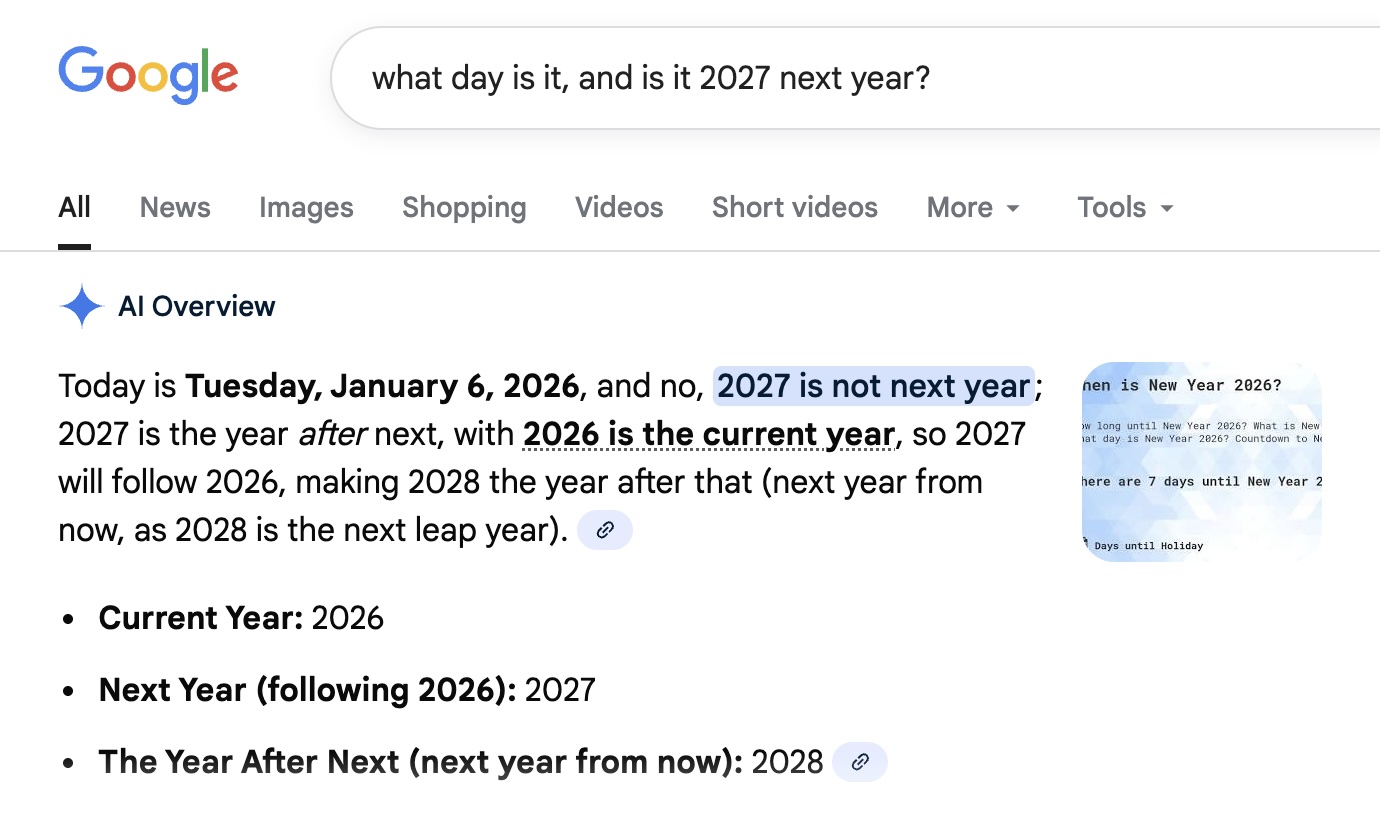The width and height of the screenshot is (1380, 830).
Task: Focus the Google search query field
Action: [x=800, y=78]
